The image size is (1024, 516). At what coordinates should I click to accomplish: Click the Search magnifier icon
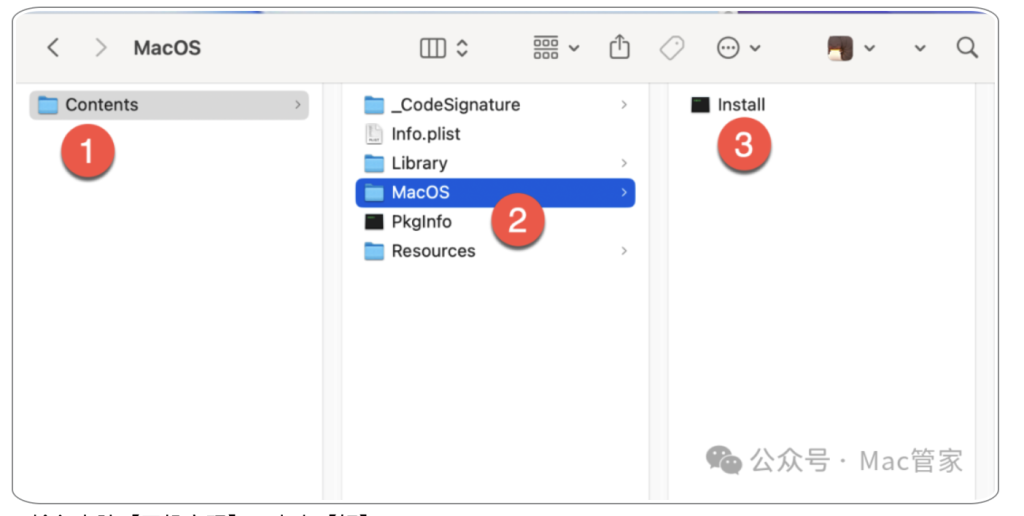(967, 47)
